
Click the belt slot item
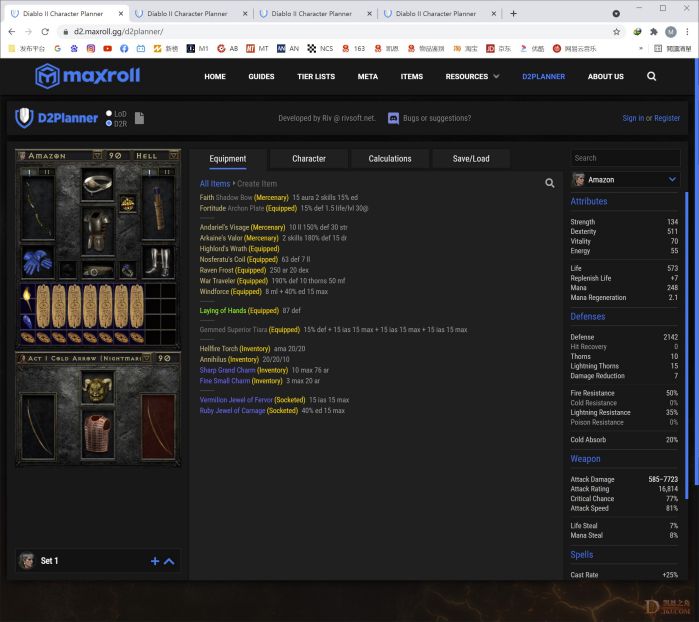click(x=98, y=270)
